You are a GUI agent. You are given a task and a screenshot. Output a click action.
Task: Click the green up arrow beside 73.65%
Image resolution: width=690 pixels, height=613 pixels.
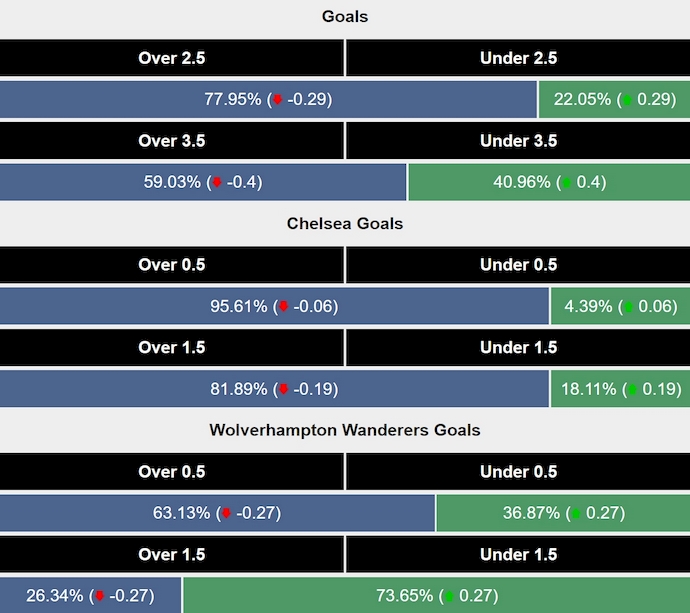450,597
